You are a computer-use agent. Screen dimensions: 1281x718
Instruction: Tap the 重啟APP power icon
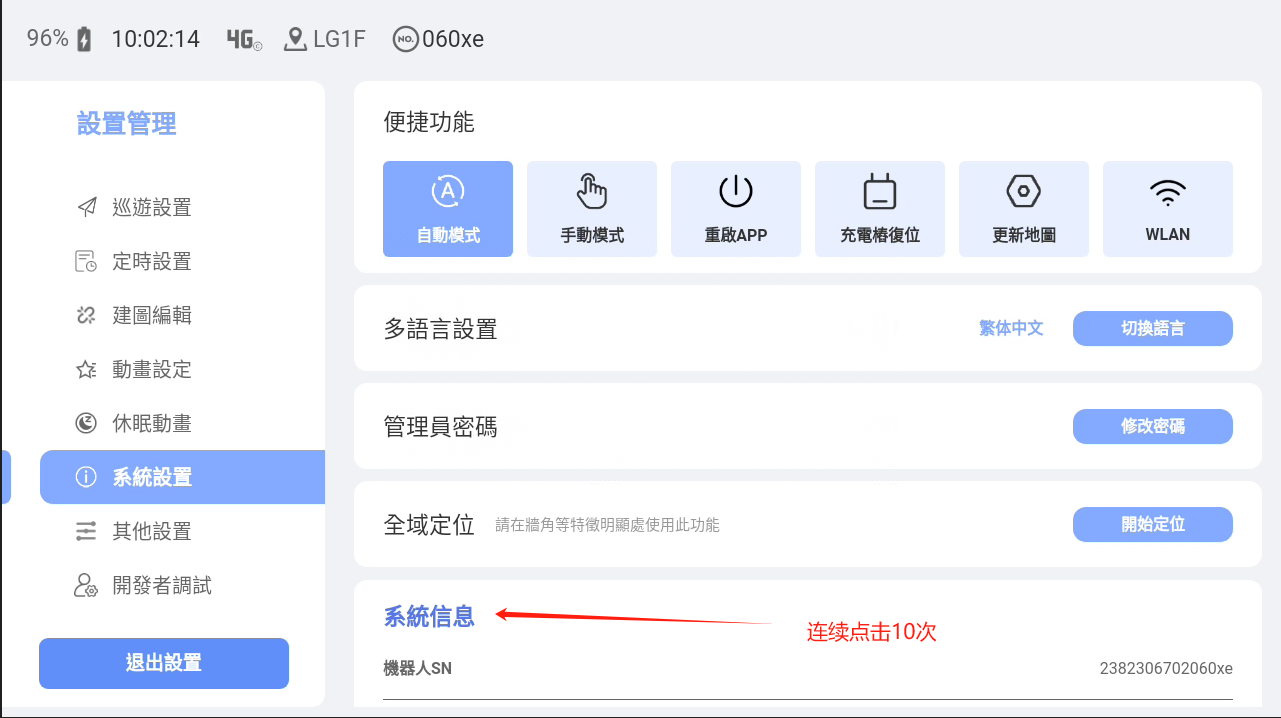click(x=736, y=190)
